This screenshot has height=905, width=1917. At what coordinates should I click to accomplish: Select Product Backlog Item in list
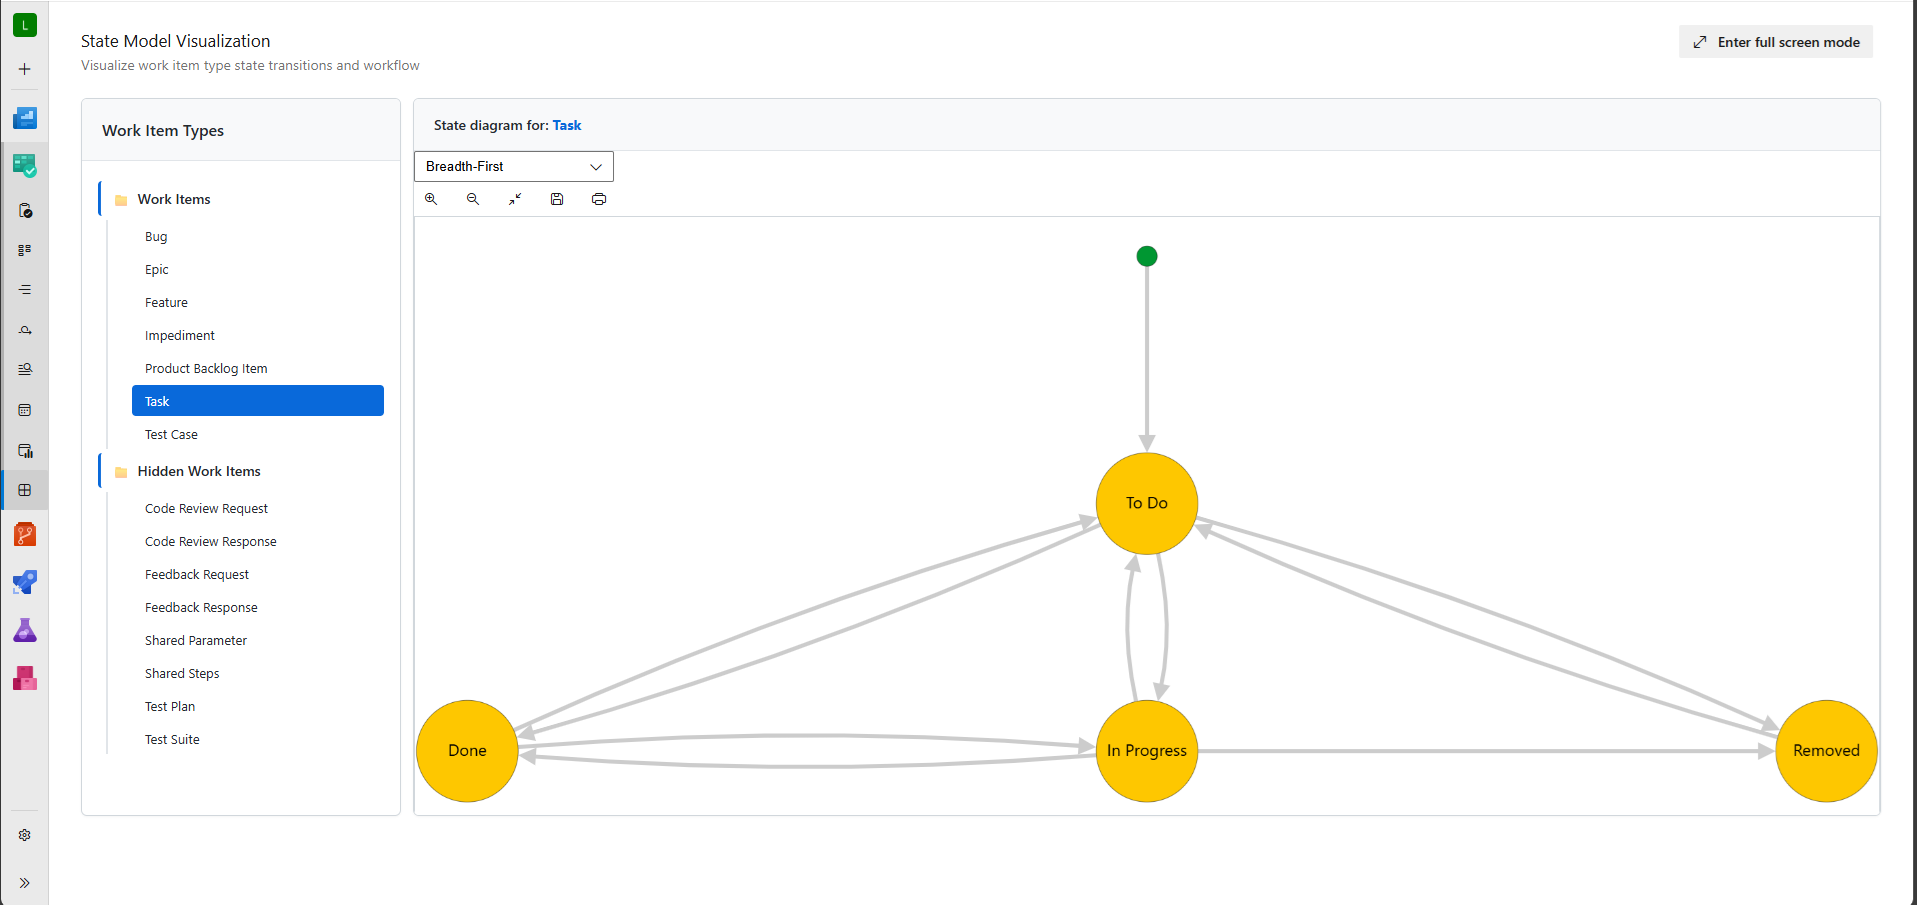(x=206, y=369)
